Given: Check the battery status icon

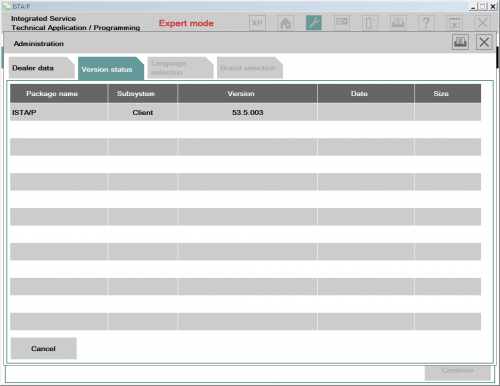Looking at the screenshot, I should 370,23.
